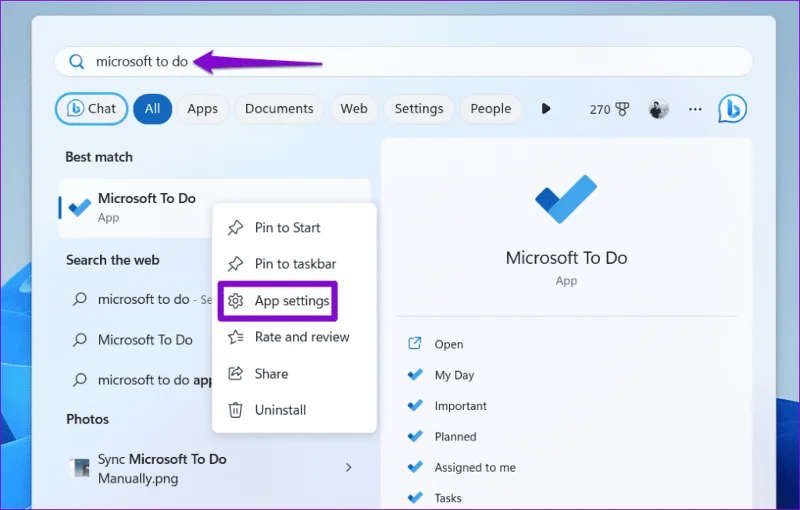Choose Pin to Start from context menu

point(294,227)
